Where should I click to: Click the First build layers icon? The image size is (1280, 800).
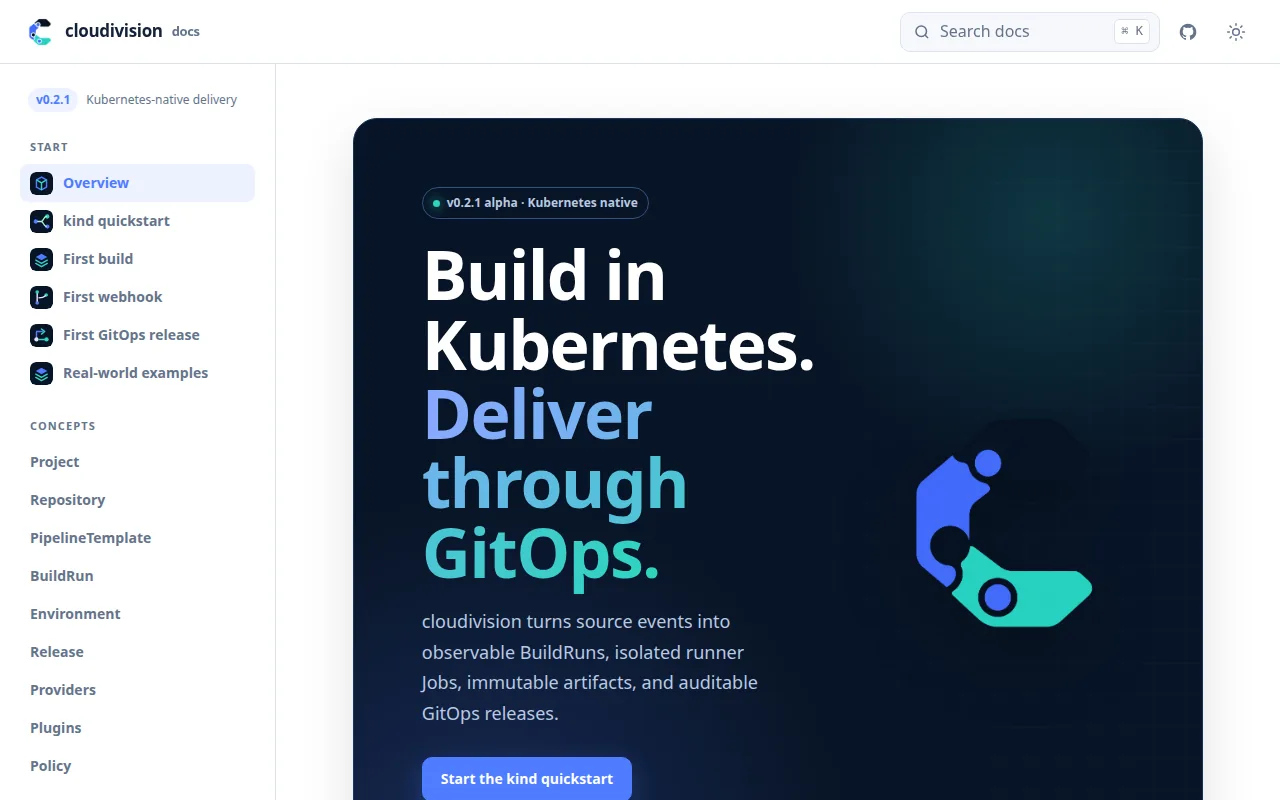click(41, 259)
